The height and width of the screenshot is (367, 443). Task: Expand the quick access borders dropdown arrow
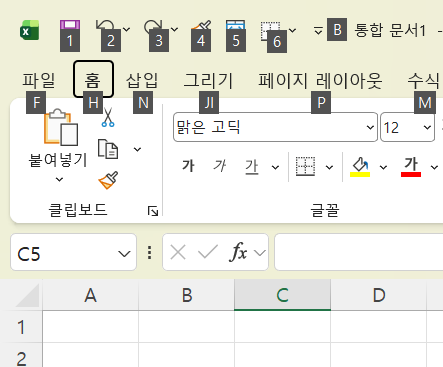[x=292, y=31]
